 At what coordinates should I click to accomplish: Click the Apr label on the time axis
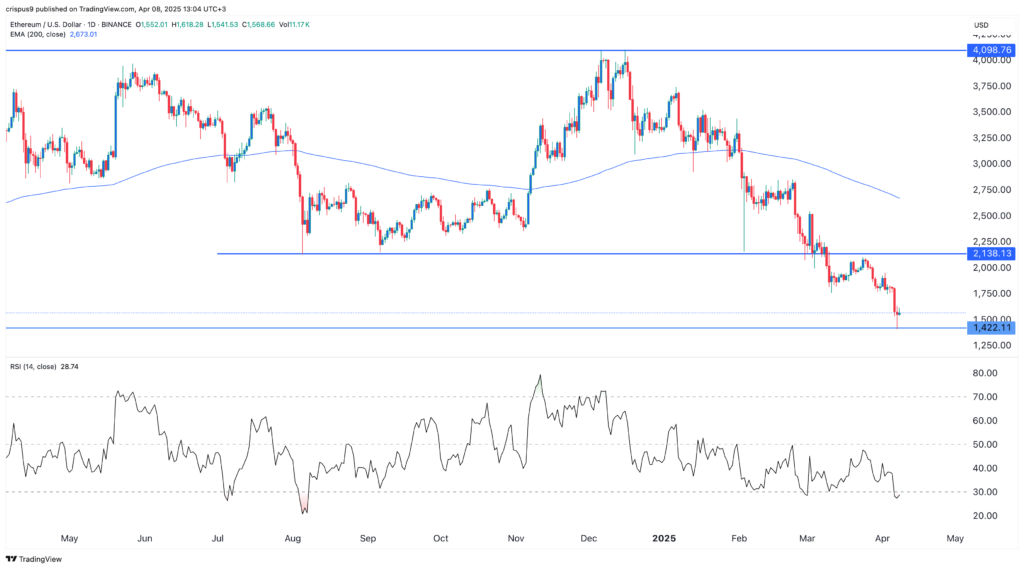coord(883,538)
